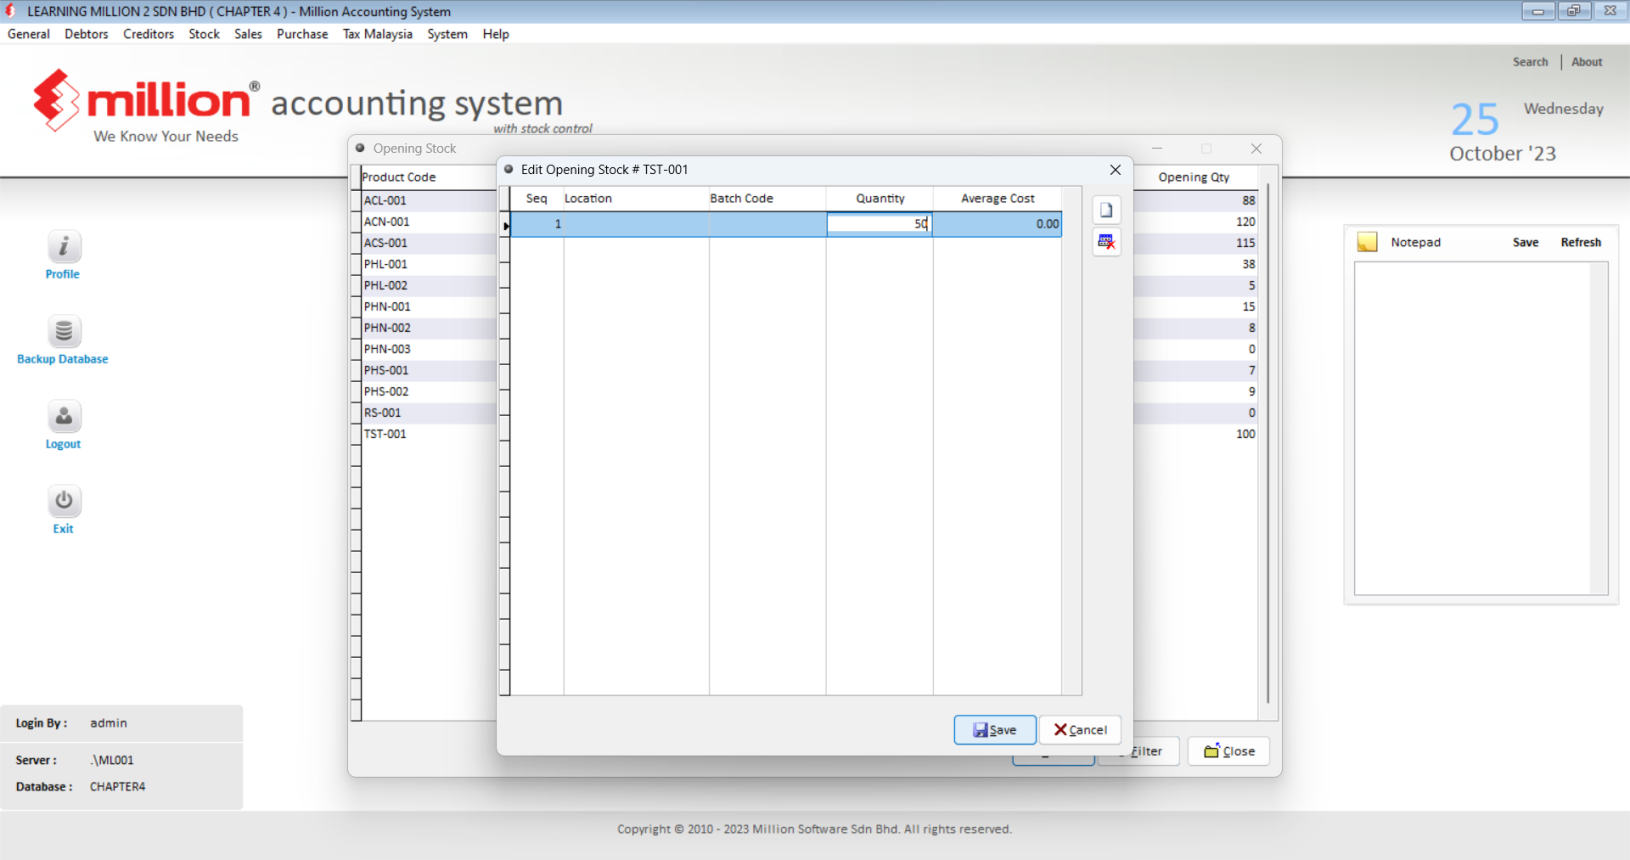This screenshot has height=860, width=1630.
Task: Click the Location cell of row 1
Action: (636, 224)
